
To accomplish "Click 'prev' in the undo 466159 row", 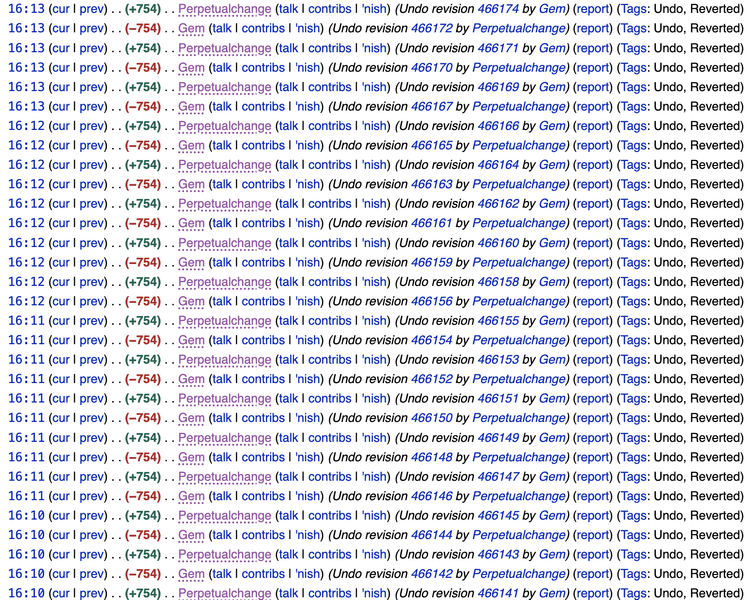I will (x=91, y=262).
